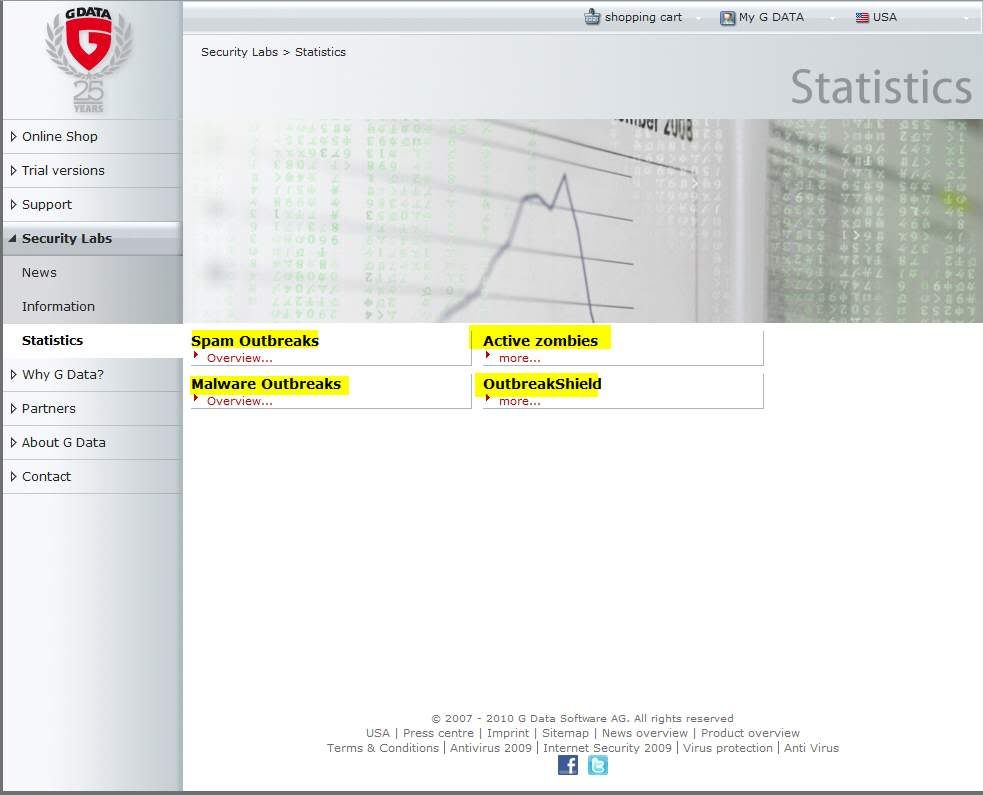983x795 pixels.
Task: Open the shopping cart basket icon
Action: pos(592,17)
